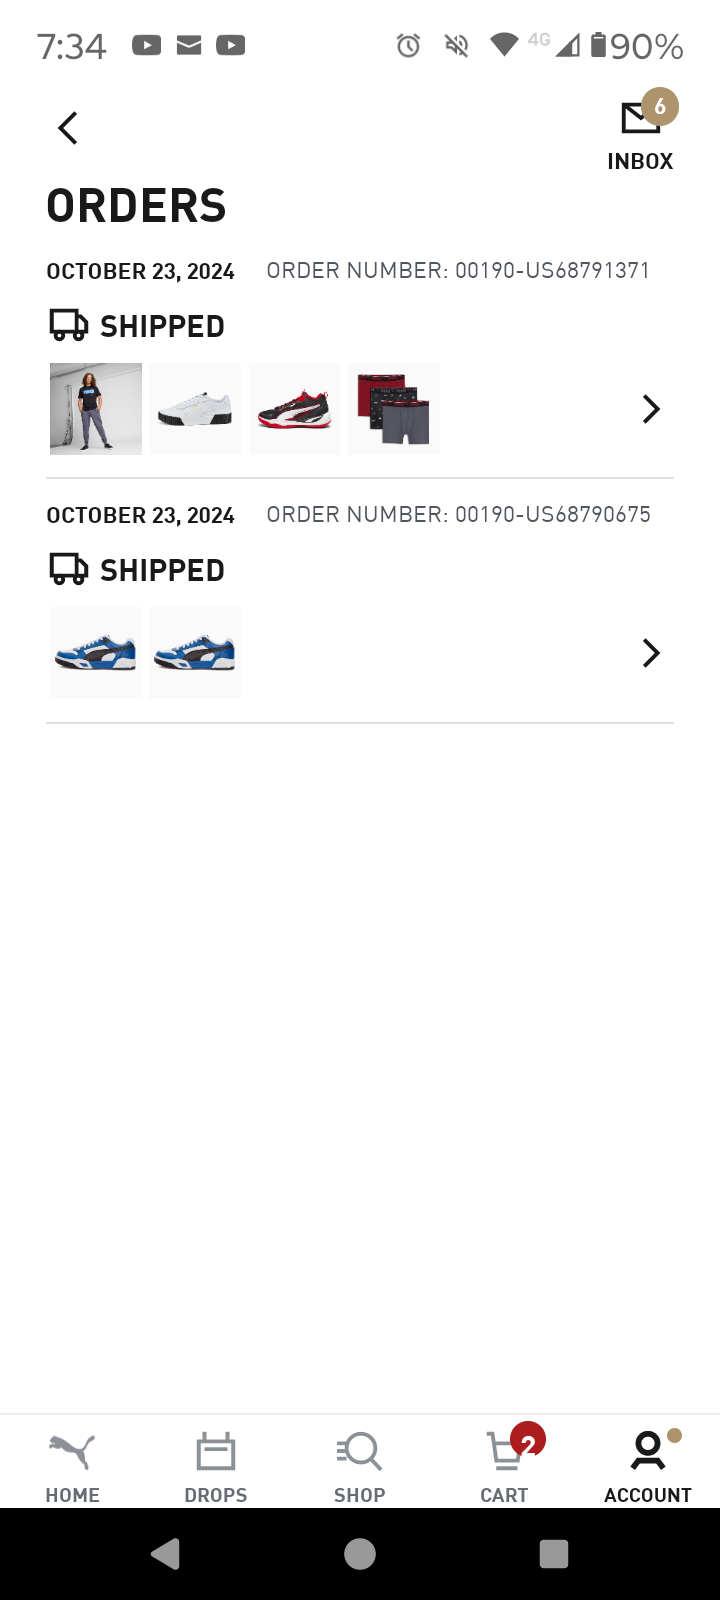Tap order number 00190-US68791371 text
Image resolution: width=720 pixels, height=1600 pixels.
point(458,271)
